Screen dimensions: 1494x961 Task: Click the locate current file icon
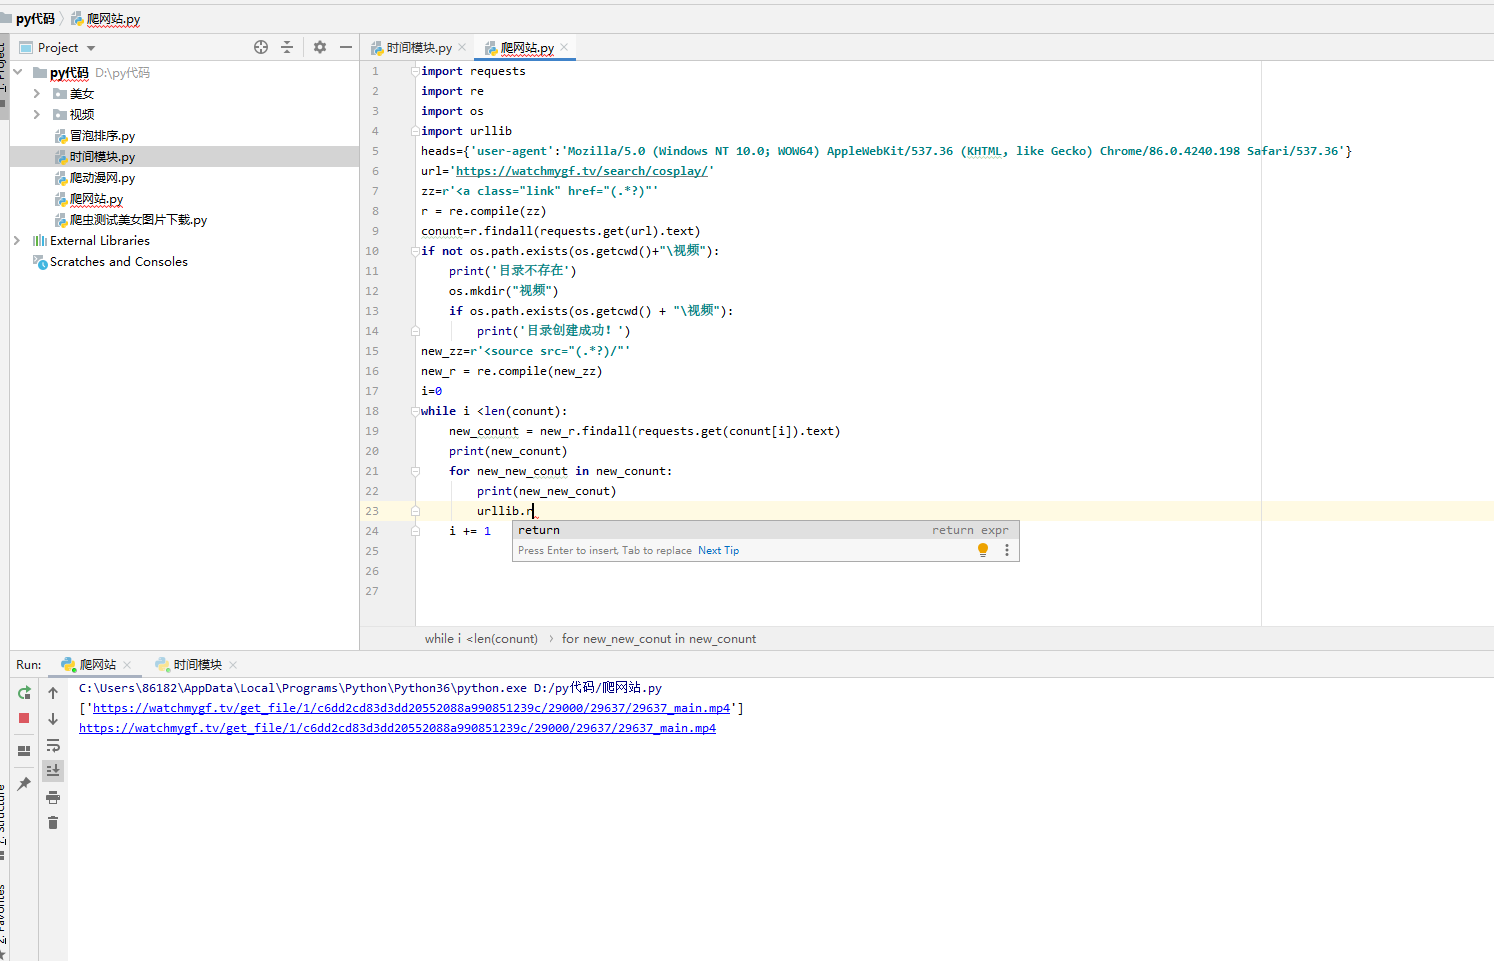[x=261, y=47]
